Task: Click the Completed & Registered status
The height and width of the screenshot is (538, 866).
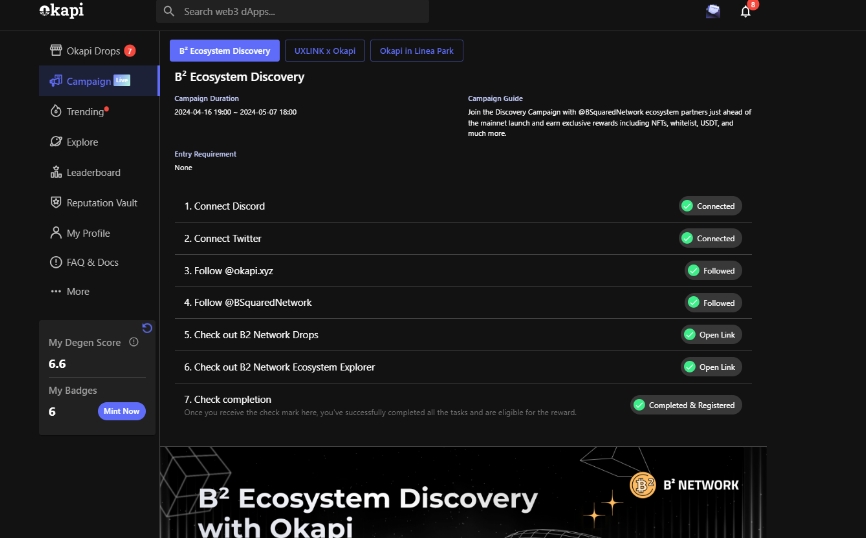Action: 685,405
